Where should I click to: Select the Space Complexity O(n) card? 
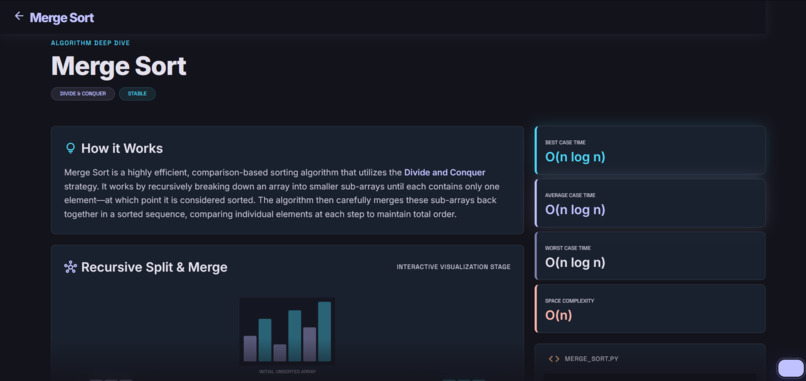pyautogui.click(x=650, y=309)
